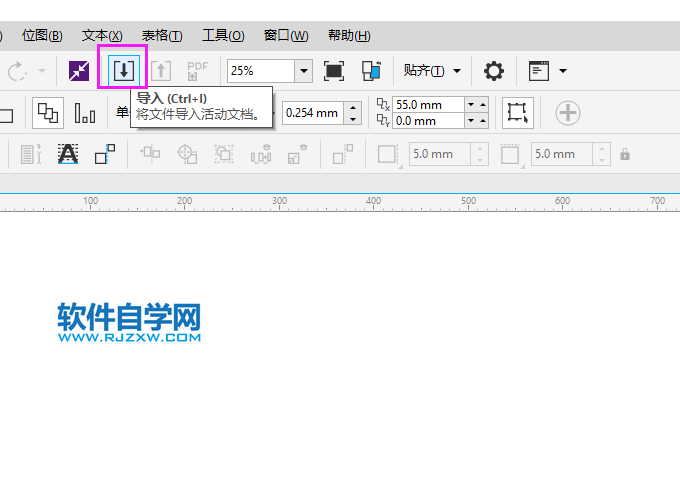Click the Export upward arrow icon
The height and width of the screenshot is (504, 680).
161,71
